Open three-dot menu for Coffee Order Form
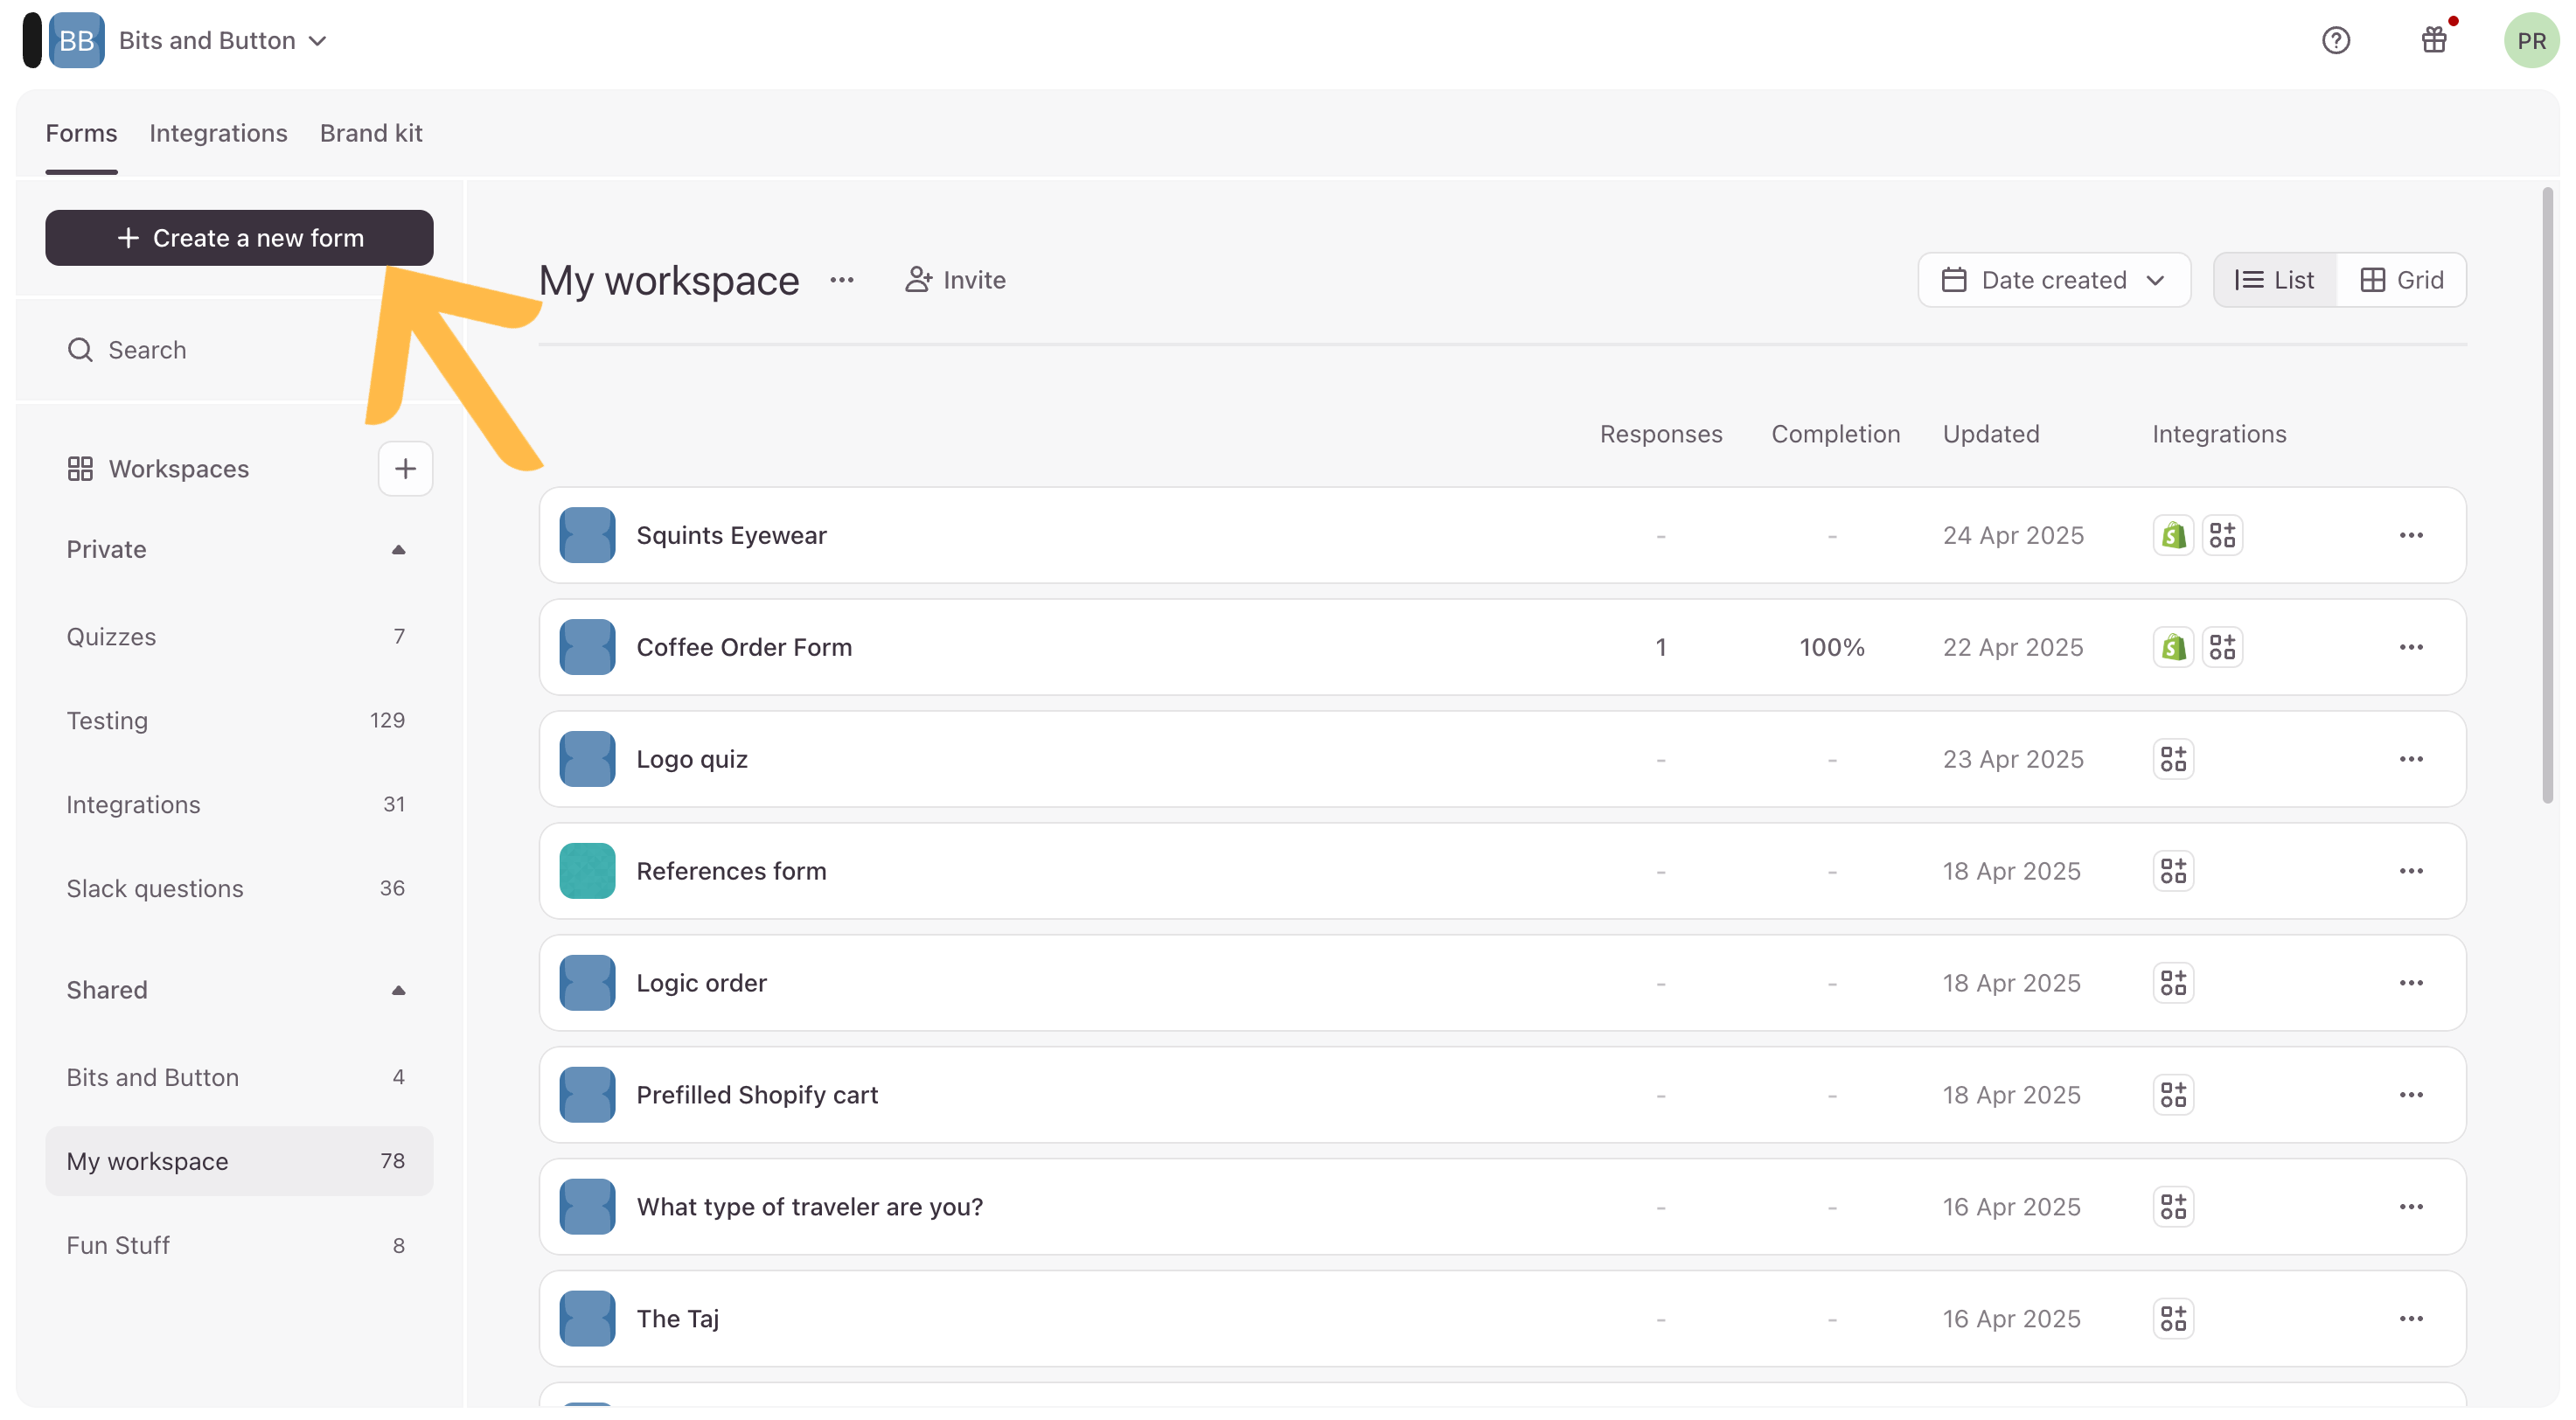 [2410, 647]
